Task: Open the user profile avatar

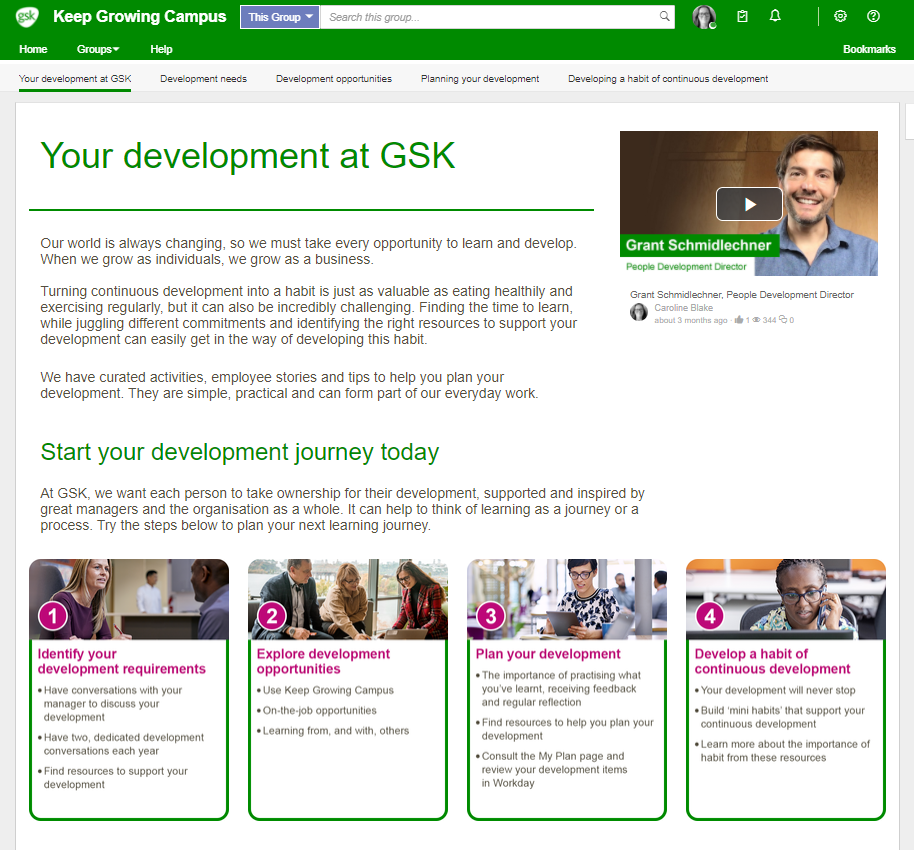Action: point(704,17)
